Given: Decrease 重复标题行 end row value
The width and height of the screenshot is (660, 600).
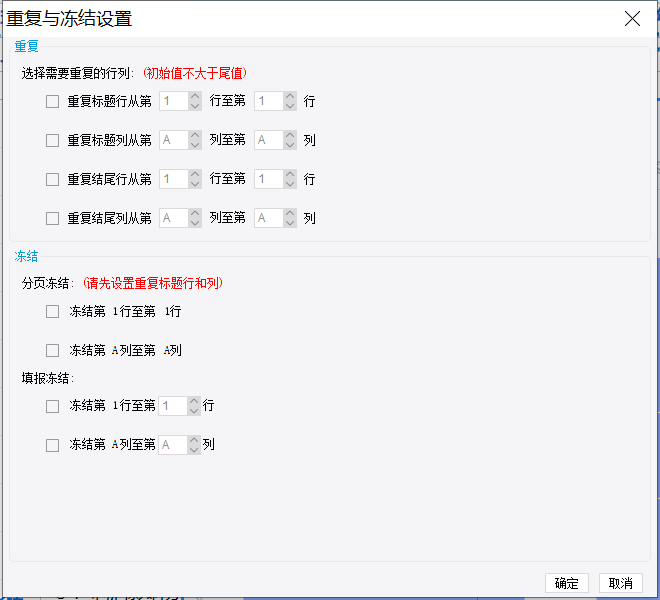Looking at the screenshot, I should (290, 106).
